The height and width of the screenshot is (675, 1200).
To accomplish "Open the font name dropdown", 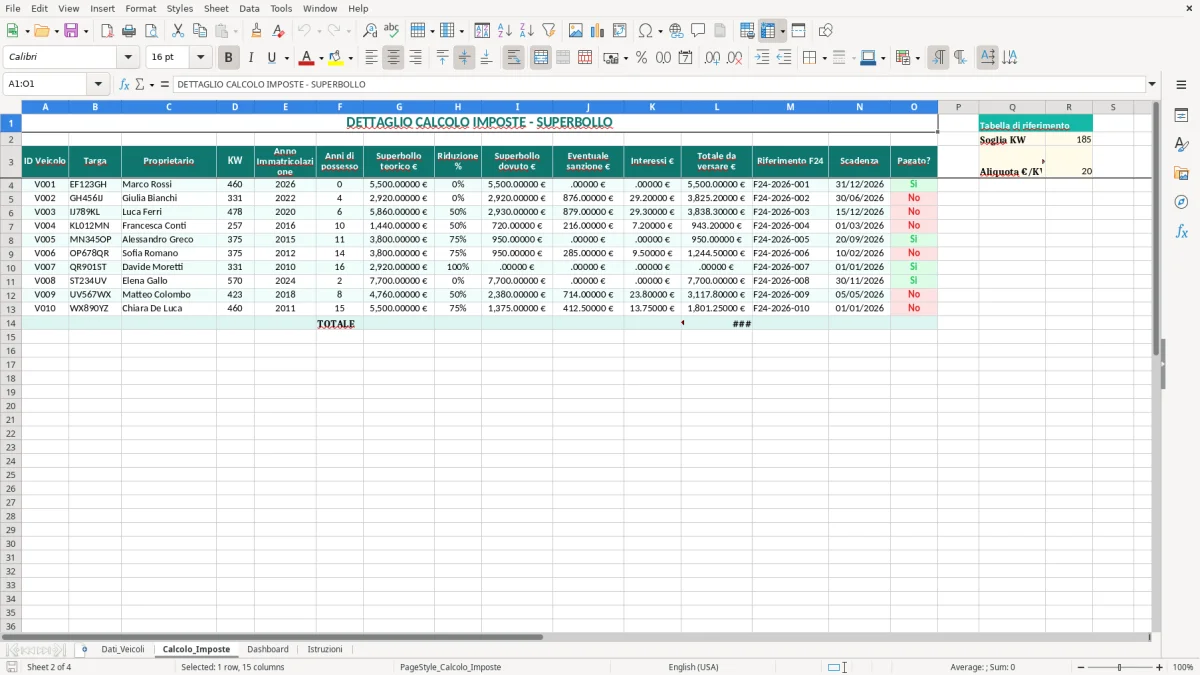I will click(x=127, y=58).
